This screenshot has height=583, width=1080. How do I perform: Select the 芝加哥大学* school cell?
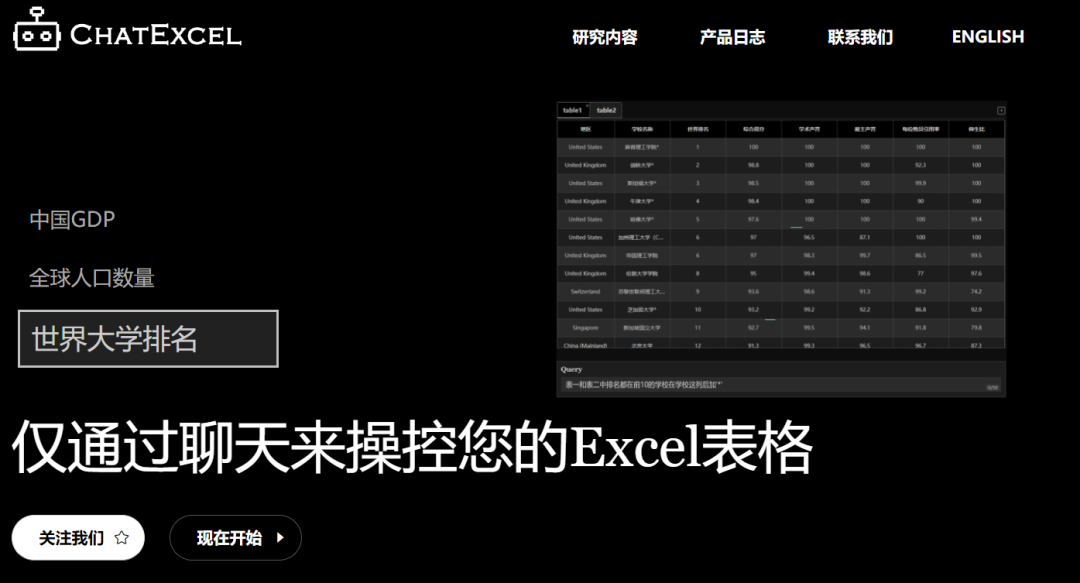click(x=642, y=309)
